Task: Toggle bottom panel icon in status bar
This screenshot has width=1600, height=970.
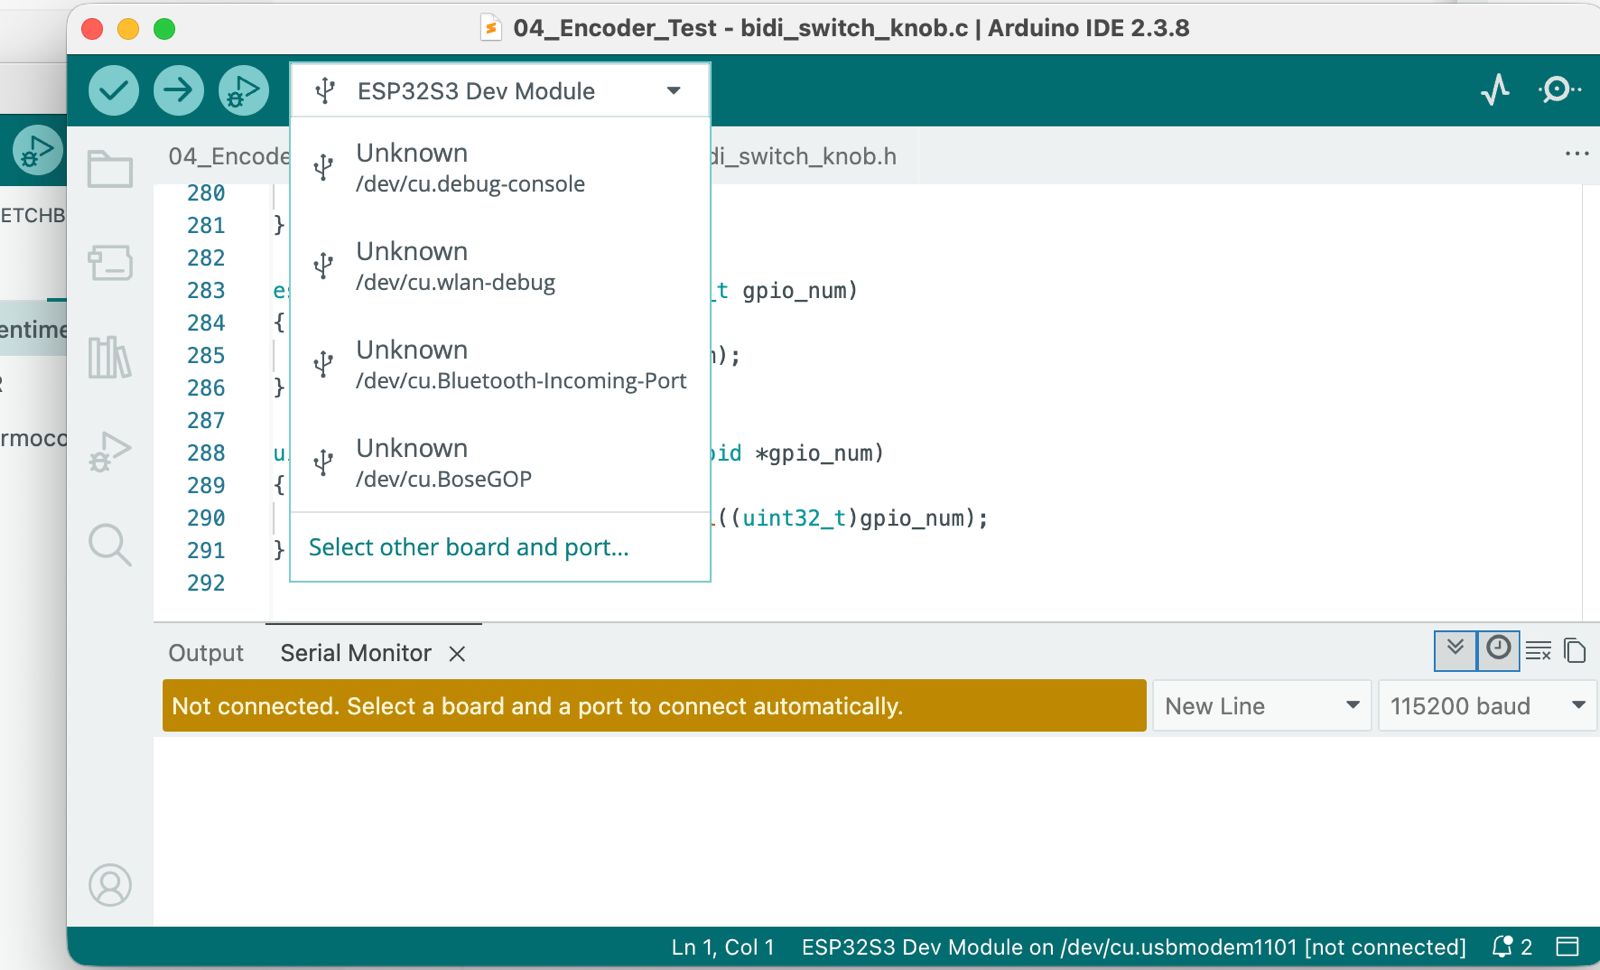Action: (1567, 947)
